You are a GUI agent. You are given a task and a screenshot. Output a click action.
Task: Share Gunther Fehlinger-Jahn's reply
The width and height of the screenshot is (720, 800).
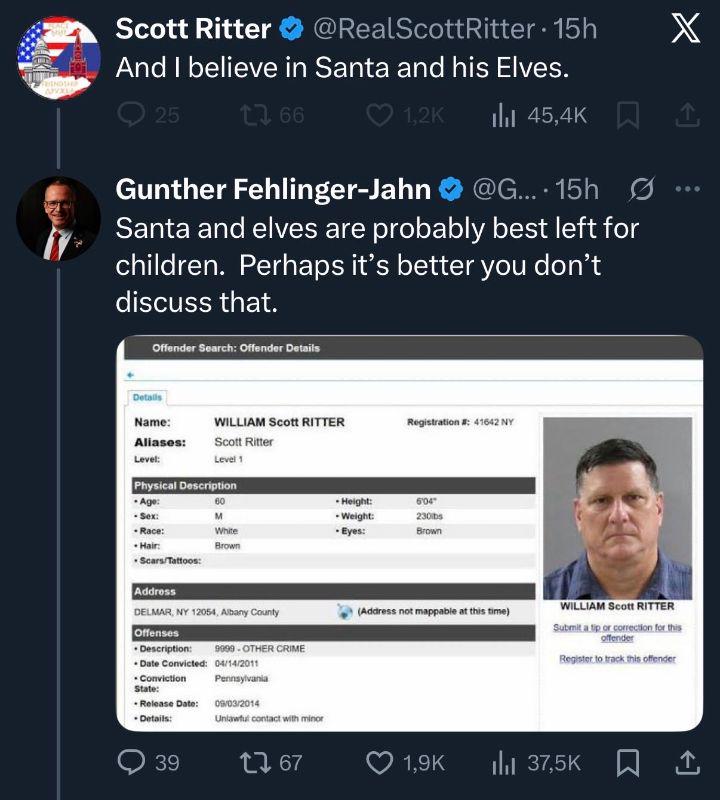pos(688,763)
